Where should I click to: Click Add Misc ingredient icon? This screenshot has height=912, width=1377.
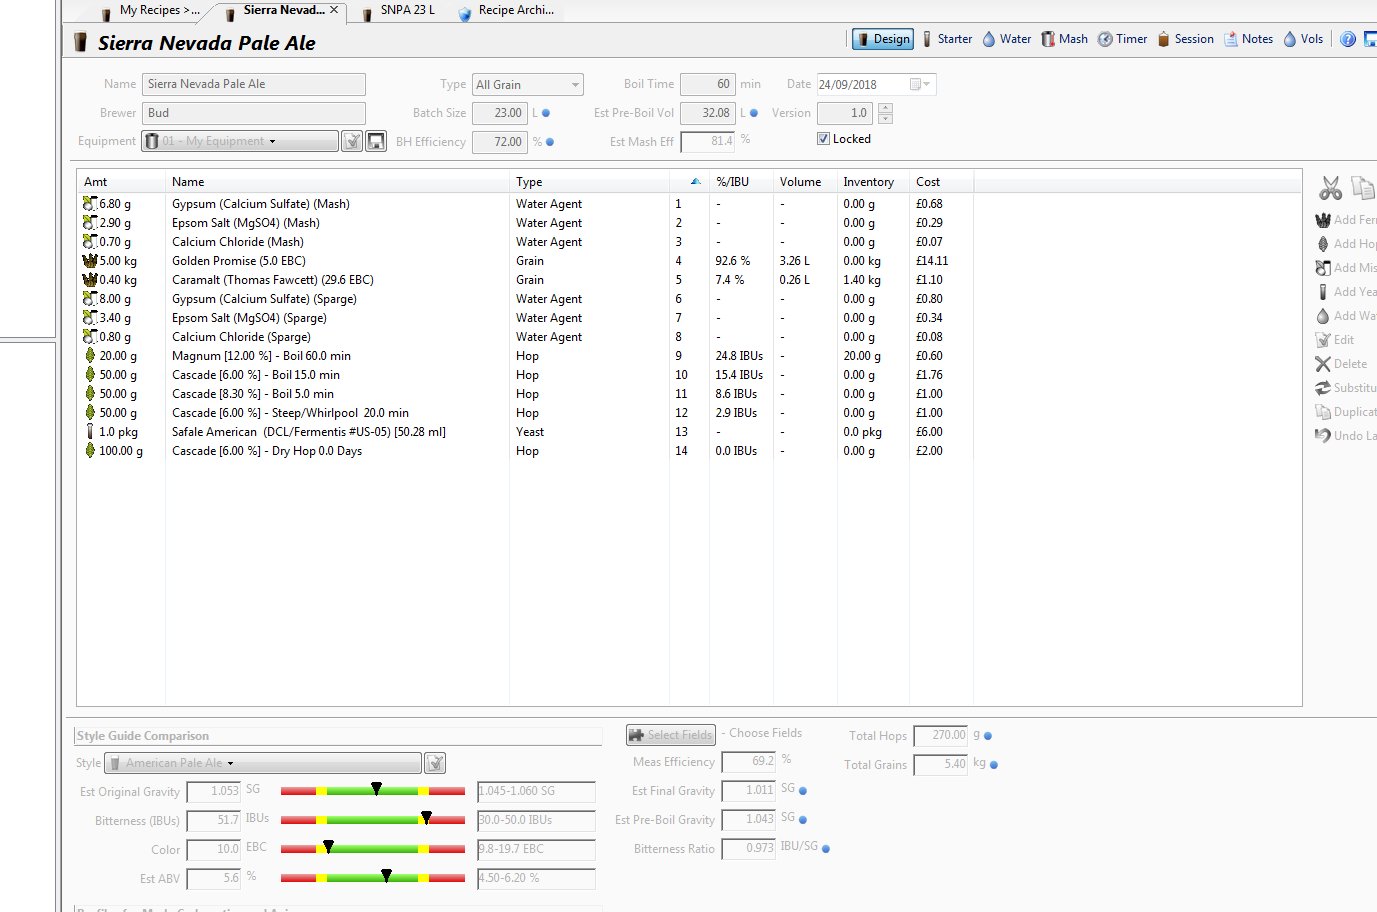point(1323,268)
